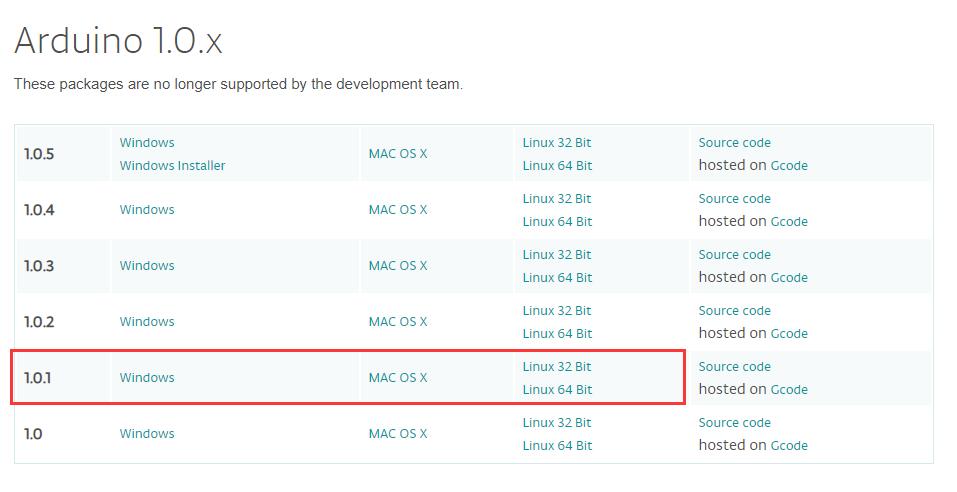This screenshot has width=957, height=492.
Task: Get Linux 32 Bit for version 1.0
Action: 557,424
